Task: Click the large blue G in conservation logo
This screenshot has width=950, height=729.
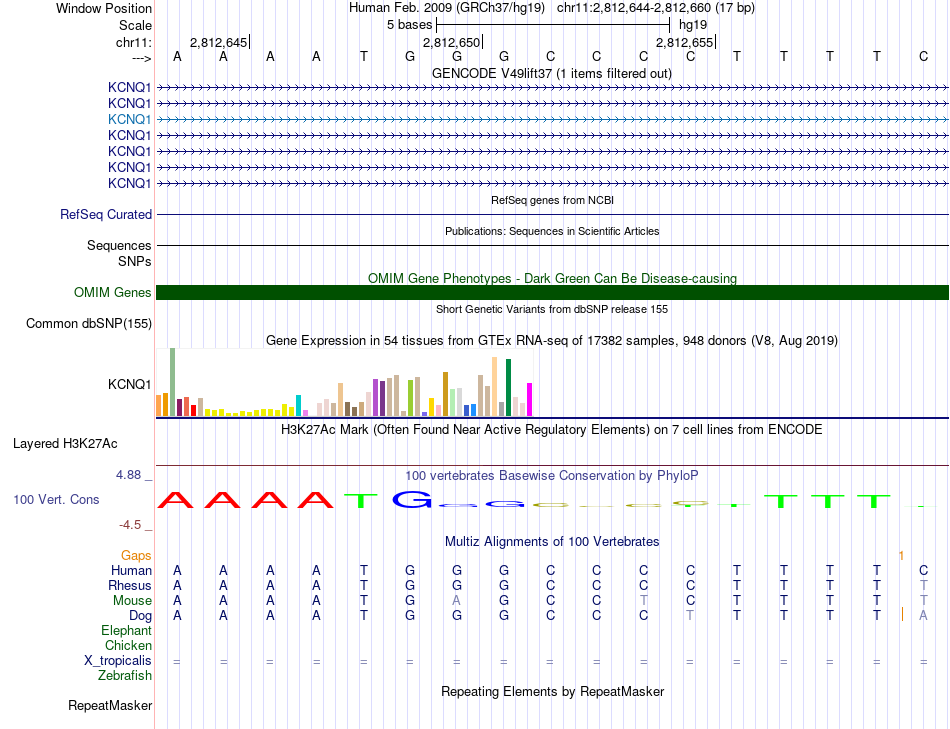Action: point(412,499)
